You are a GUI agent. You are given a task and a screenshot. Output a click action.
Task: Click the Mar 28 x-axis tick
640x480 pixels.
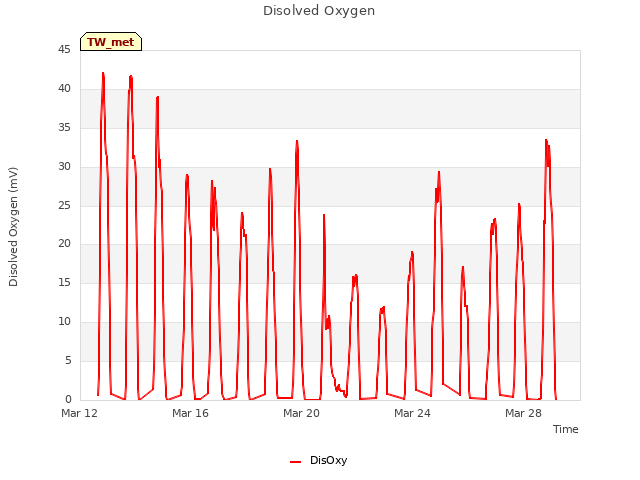coord(523,413)
